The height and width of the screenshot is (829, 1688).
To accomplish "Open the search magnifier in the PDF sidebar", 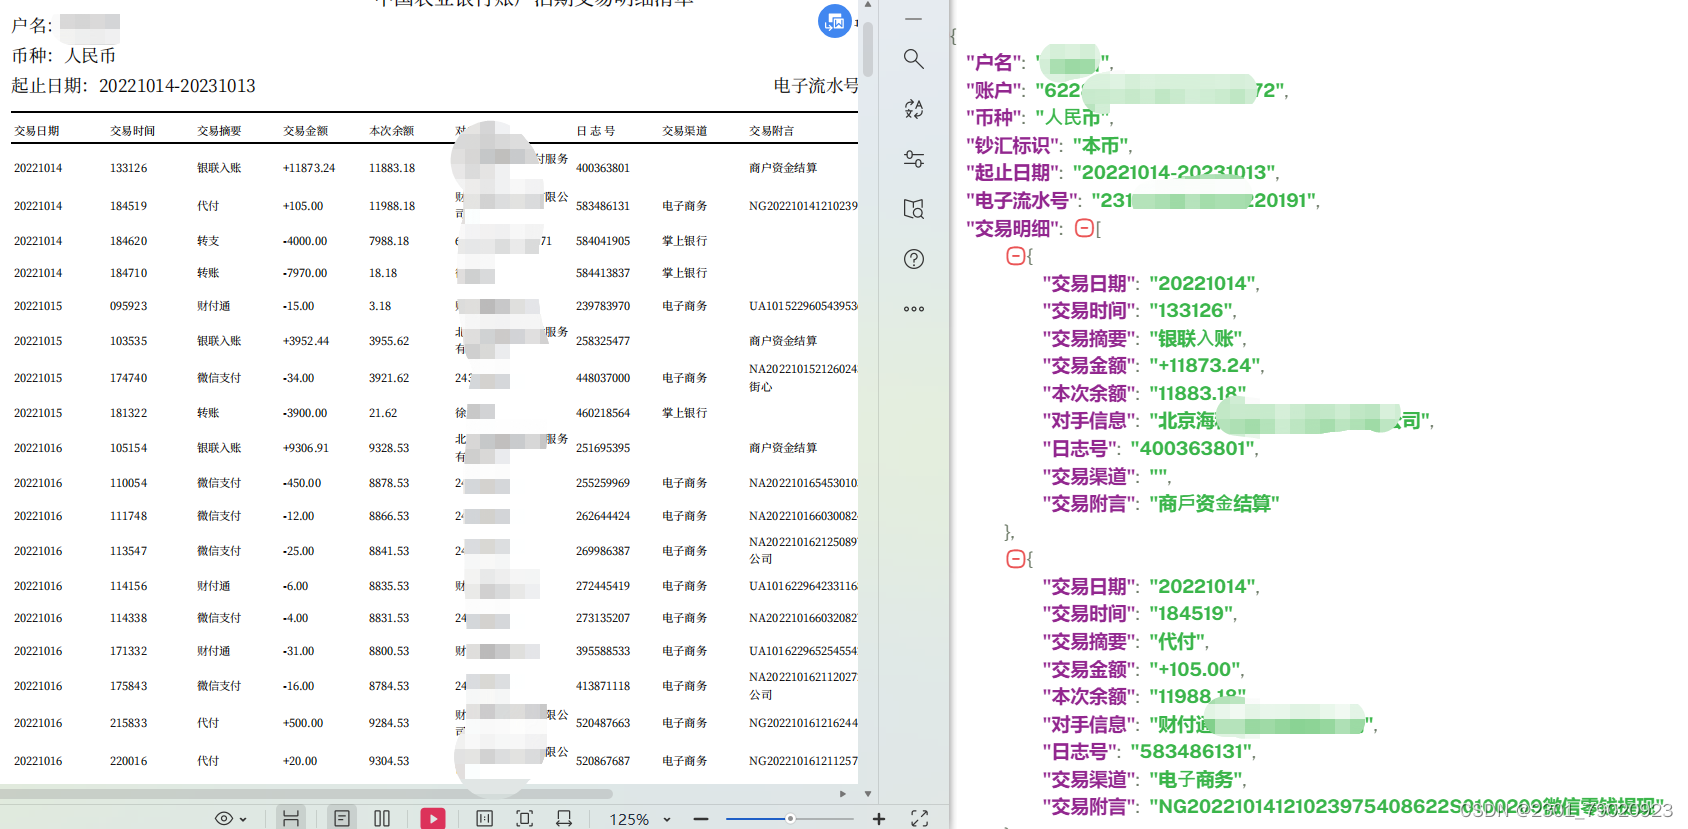I will [913, 59].
